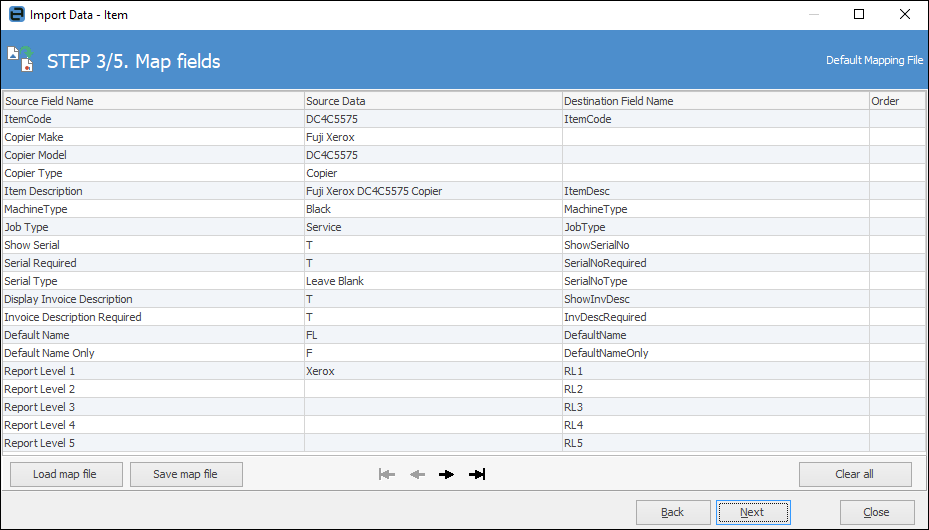Select the Item Description source field
This screenshot has height=530, width=929.
[x=153, y=191]
